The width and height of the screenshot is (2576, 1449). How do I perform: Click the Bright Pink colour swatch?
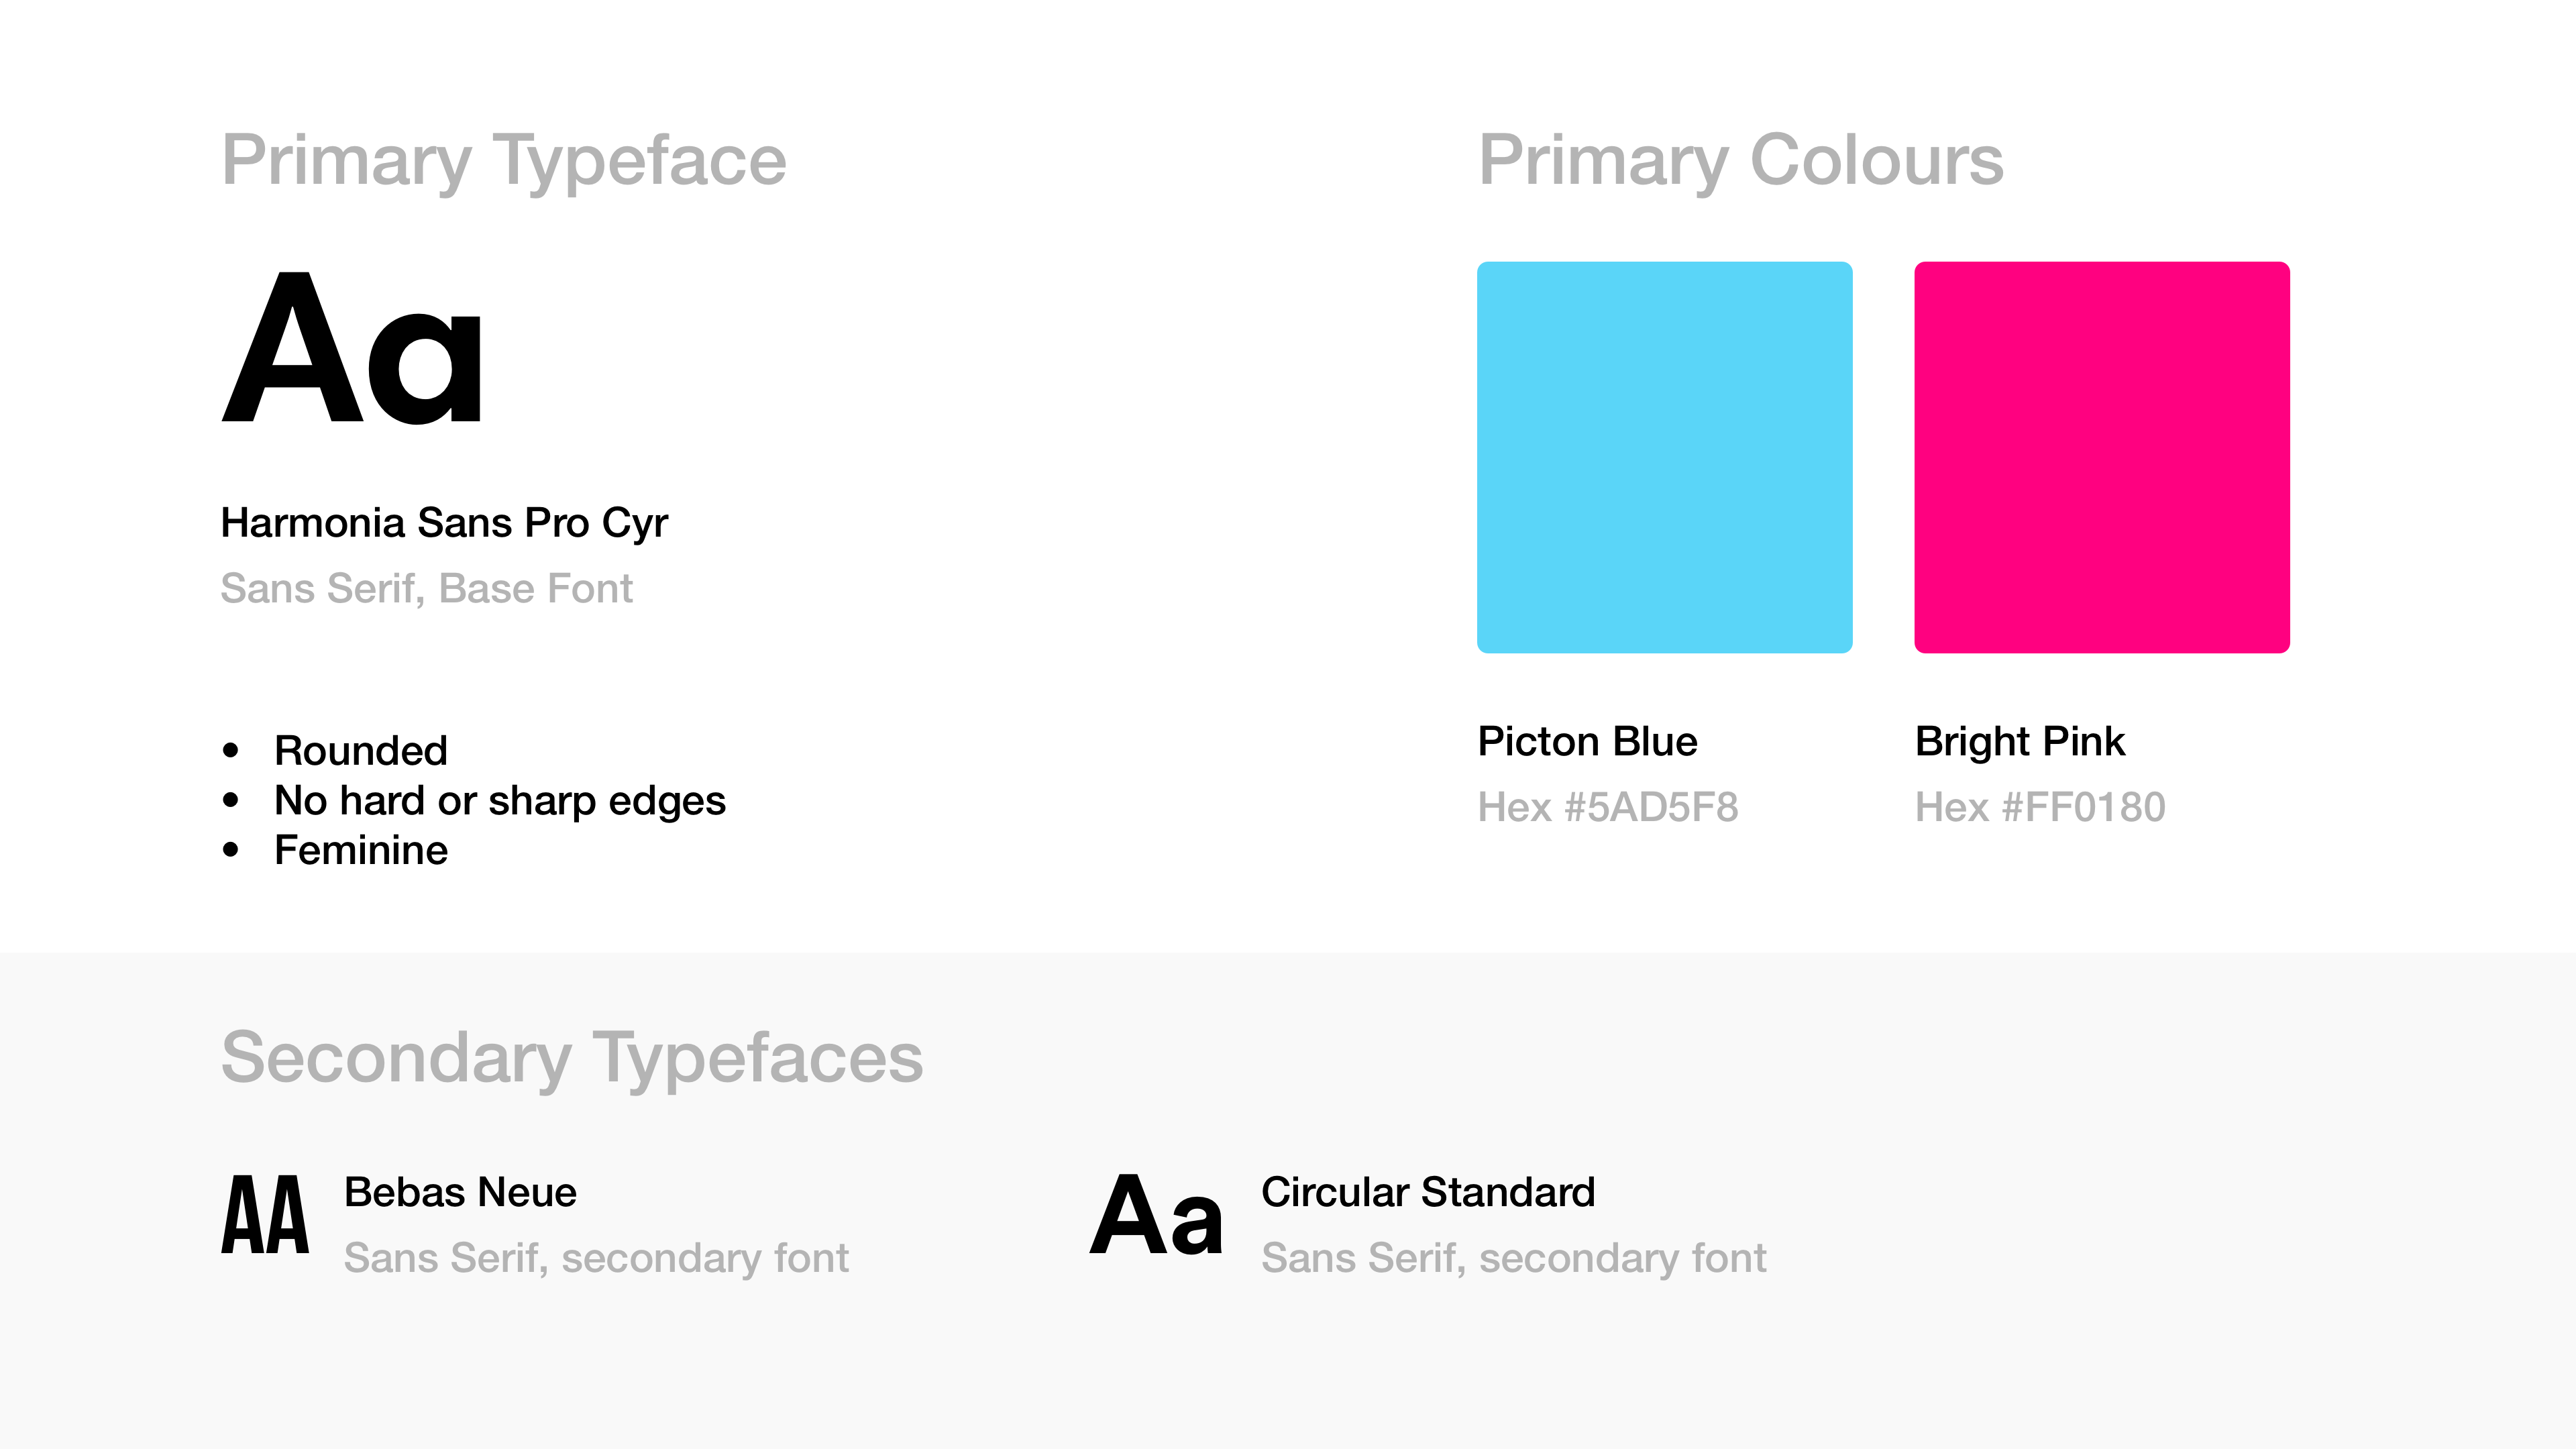click(x=2102, y=457)
